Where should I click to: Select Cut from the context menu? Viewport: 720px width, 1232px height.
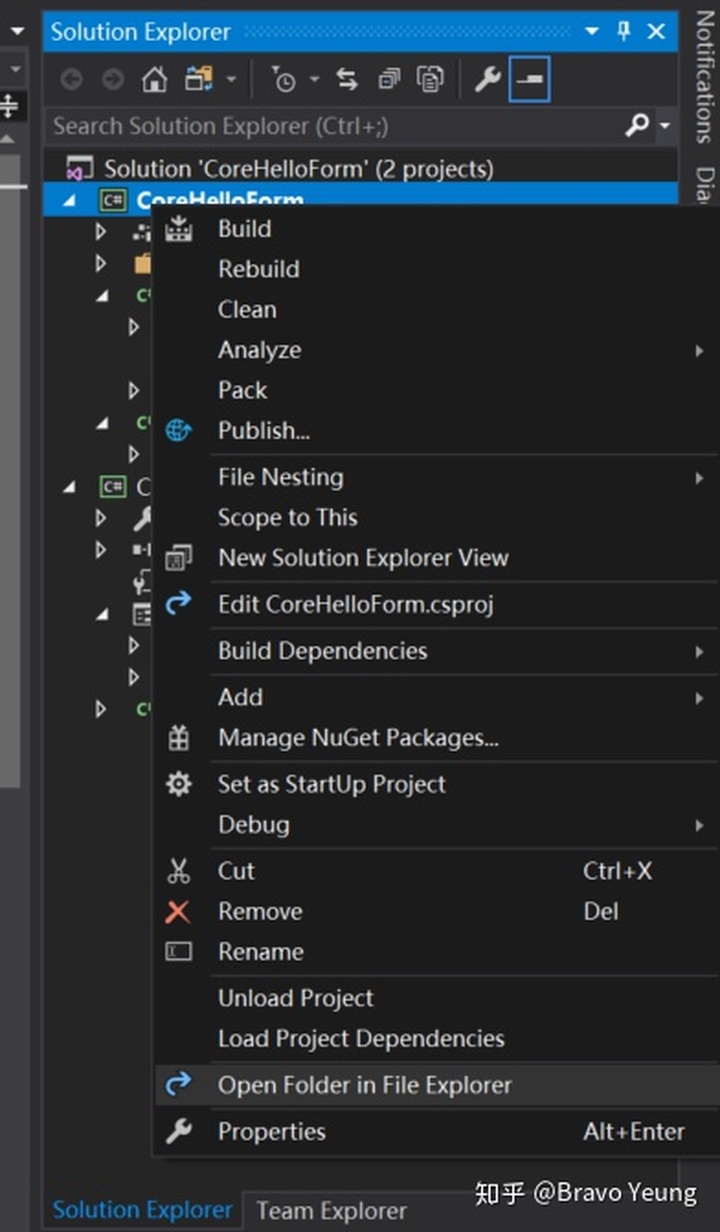tap(435, 871)
